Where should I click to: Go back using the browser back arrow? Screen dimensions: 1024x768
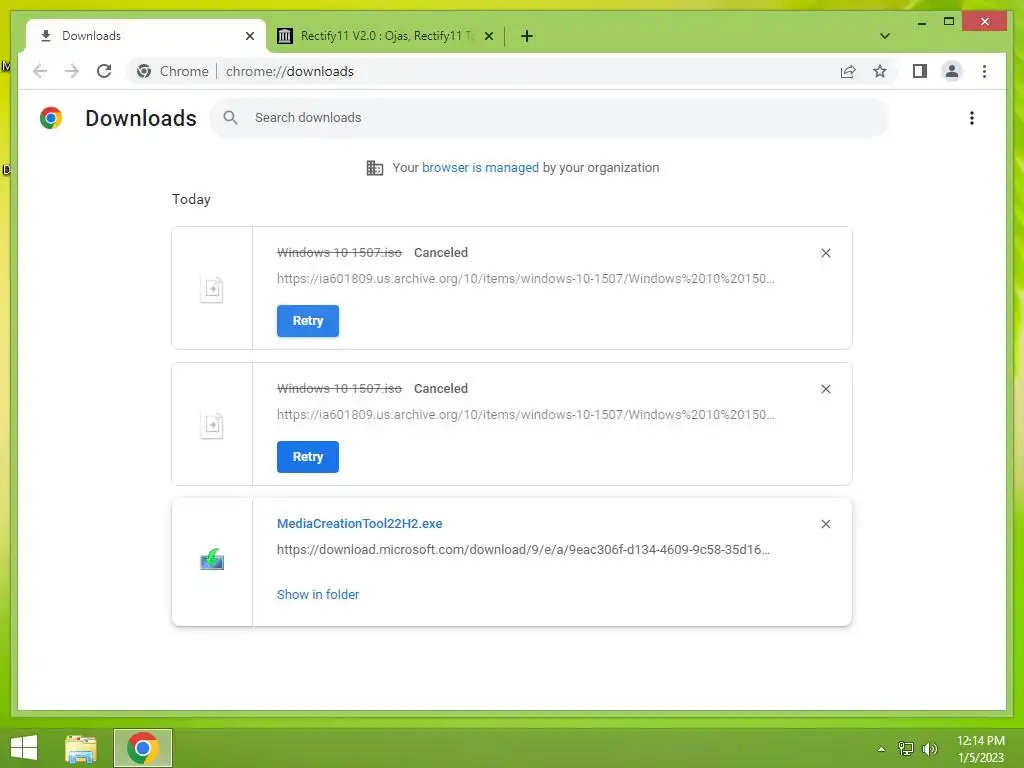[x=40, y=71]
